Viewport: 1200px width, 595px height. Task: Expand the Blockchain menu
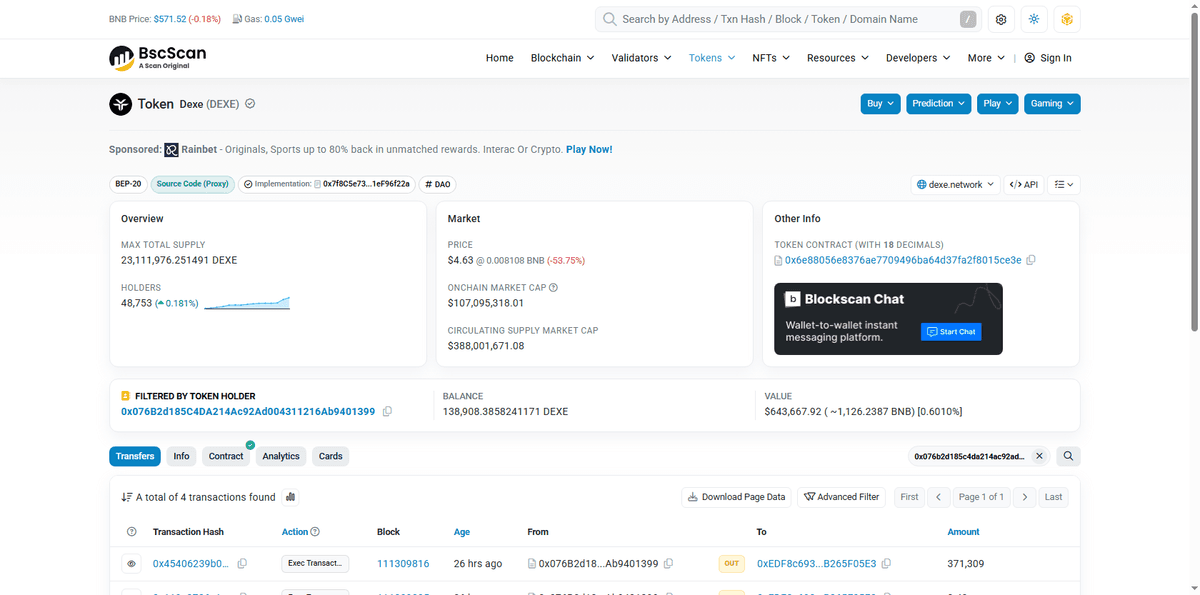[x=562, y=58]
